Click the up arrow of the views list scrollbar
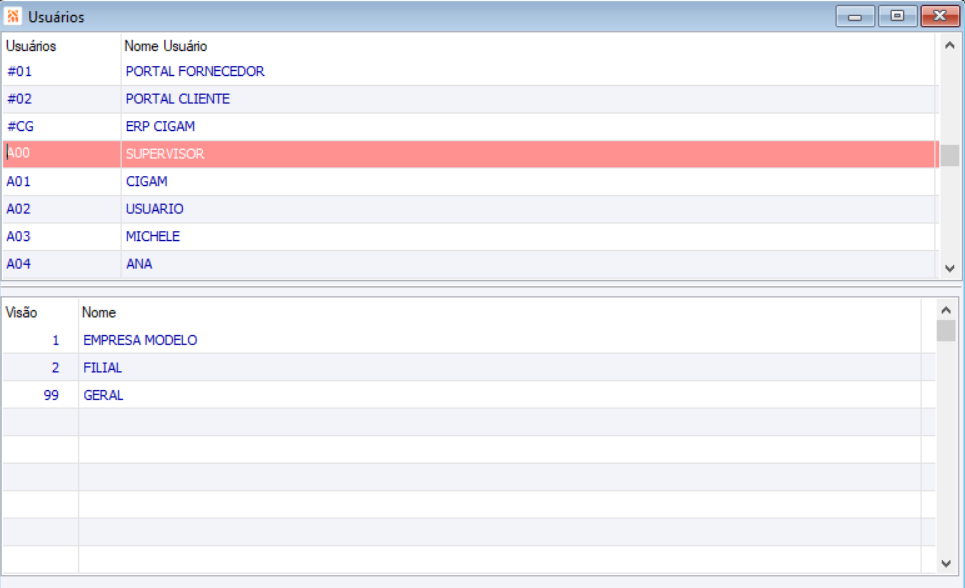 pos(946,310)
